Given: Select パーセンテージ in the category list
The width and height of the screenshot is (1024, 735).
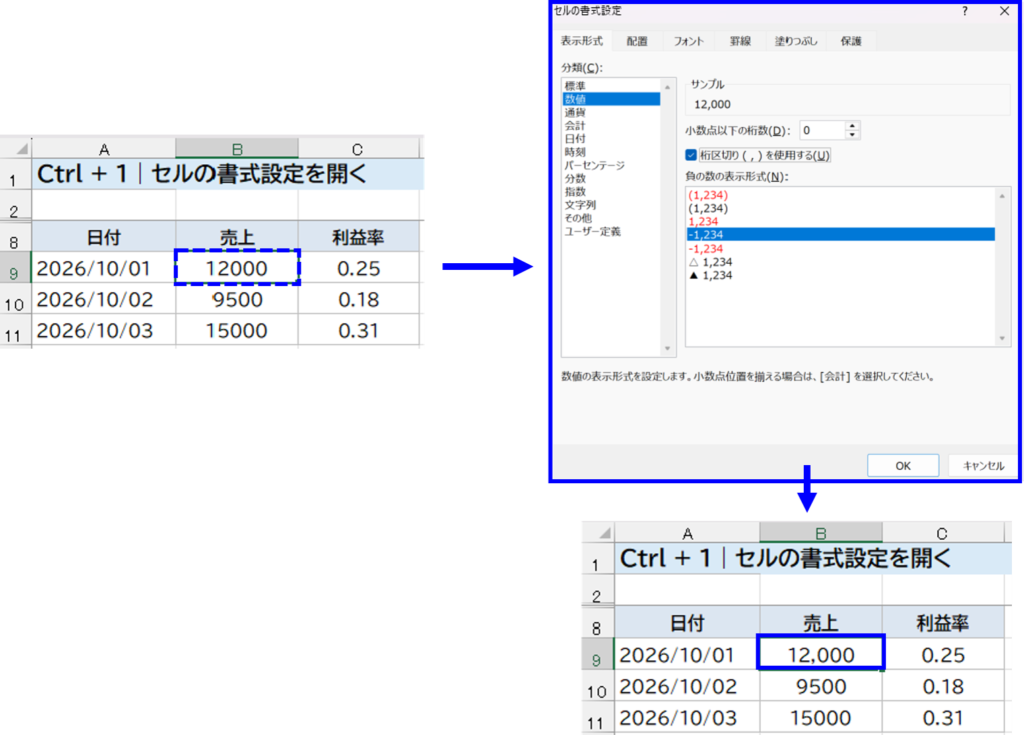Looking at the screenshot, I should click(611, 165).
